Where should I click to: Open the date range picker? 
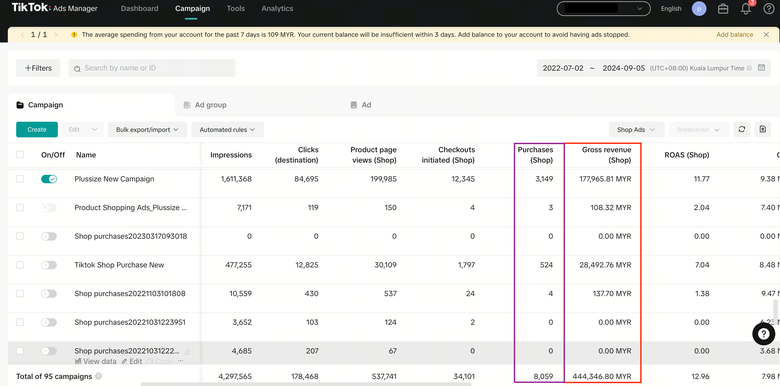[654, 68]
